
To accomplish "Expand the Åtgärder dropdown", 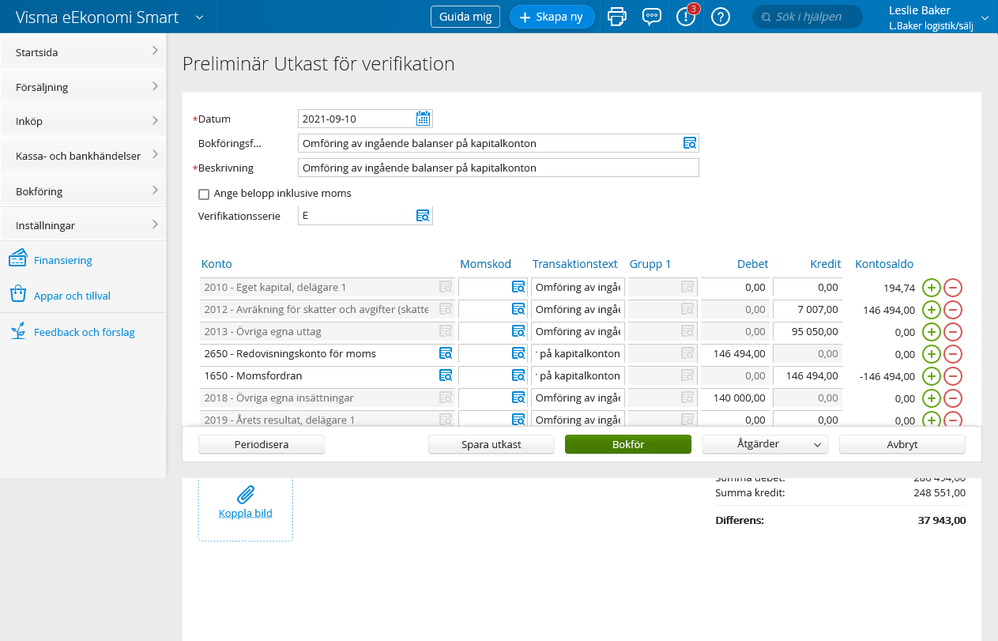I will (x=764, y=443).
